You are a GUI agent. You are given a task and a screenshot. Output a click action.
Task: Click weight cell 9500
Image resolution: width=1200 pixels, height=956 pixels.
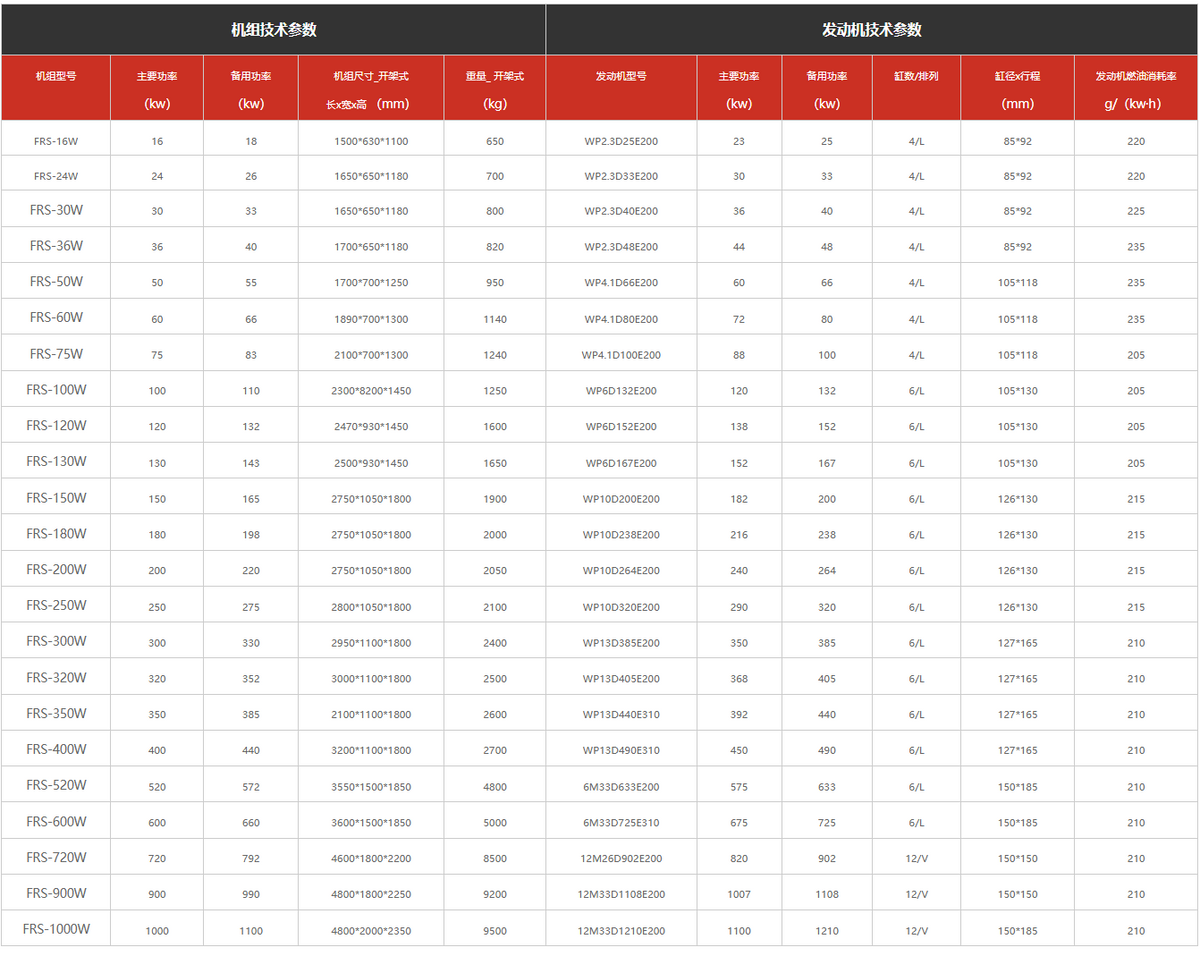click(x=495, y=931)
